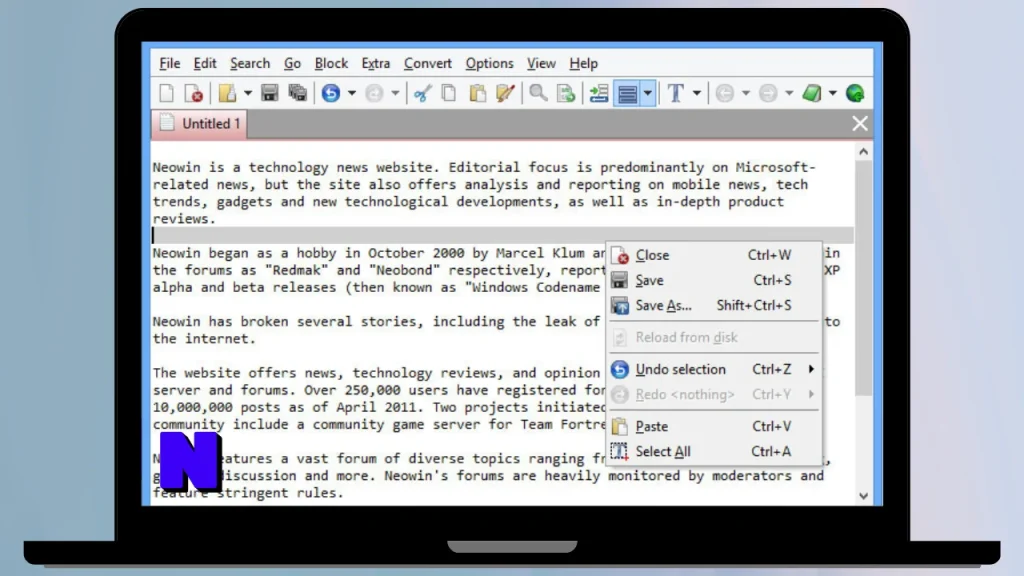Expand the Undo history dropdown arrow
This screenshot has width=1024, height=576.
point(351,93)
